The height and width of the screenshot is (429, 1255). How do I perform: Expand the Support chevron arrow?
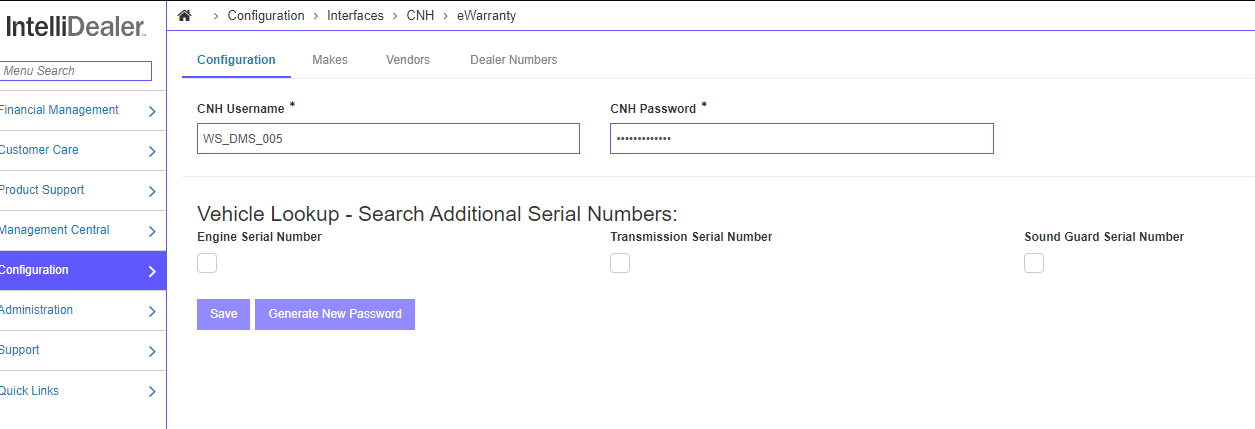(x=152, y=351)
